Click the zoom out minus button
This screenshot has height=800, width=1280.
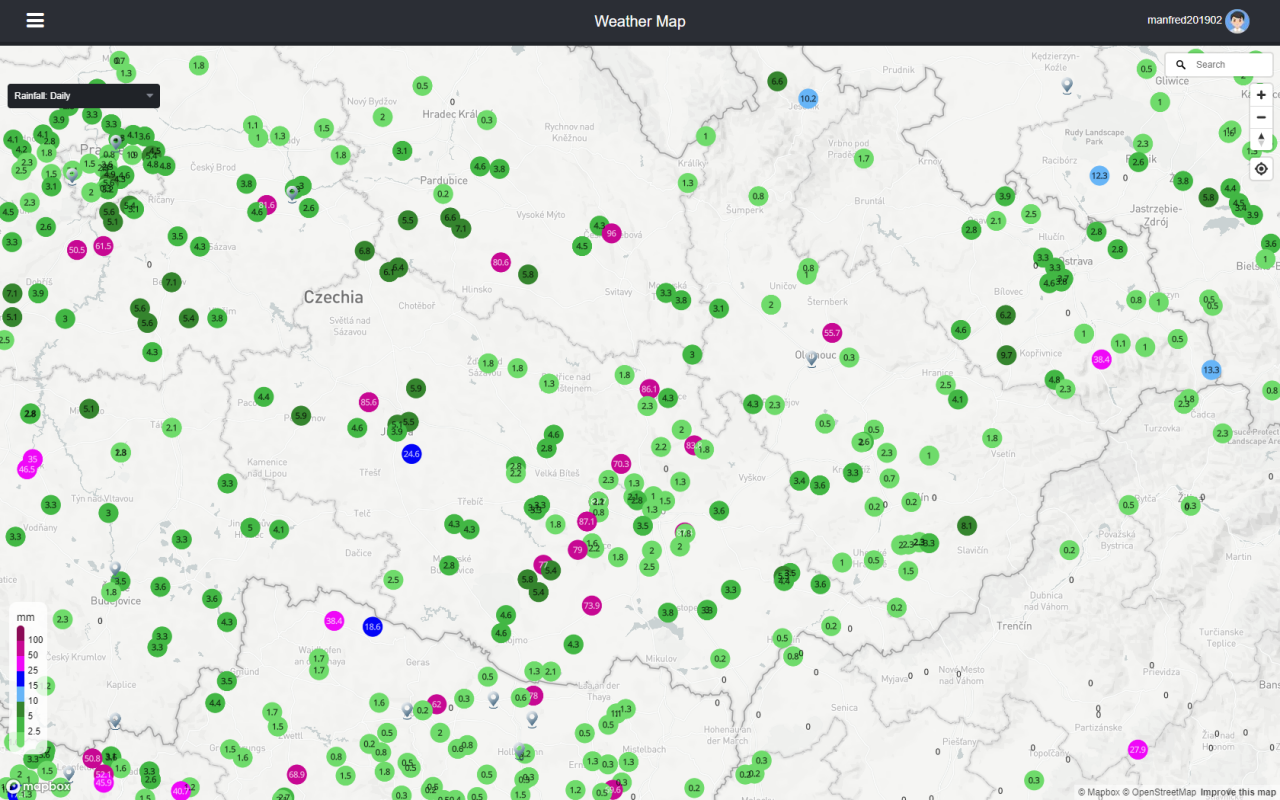pyautogui.click(x=1261, y=117)
